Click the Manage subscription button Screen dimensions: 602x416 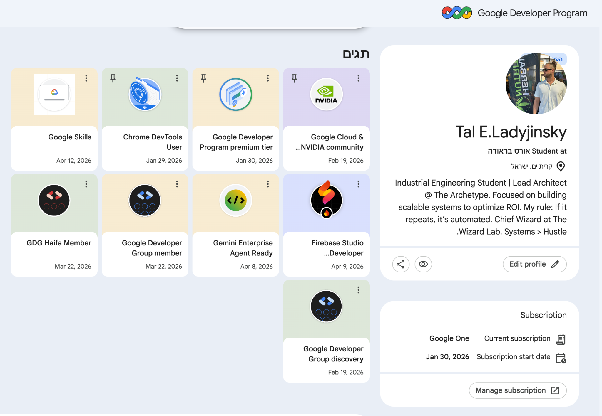pos(518,390)
